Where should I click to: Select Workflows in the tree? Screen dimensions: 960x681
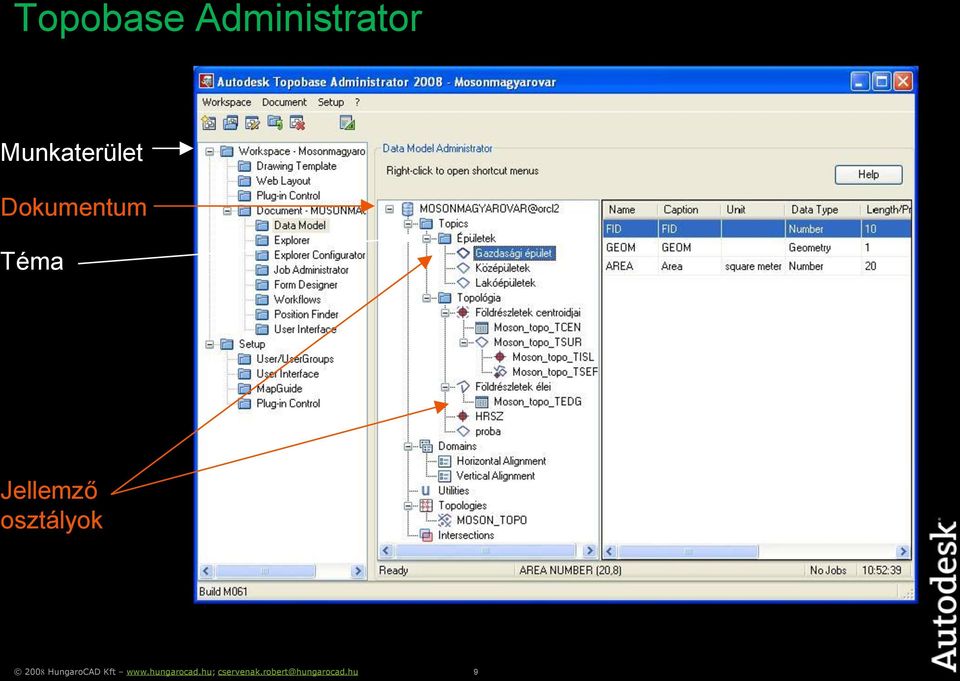(297, 299)
